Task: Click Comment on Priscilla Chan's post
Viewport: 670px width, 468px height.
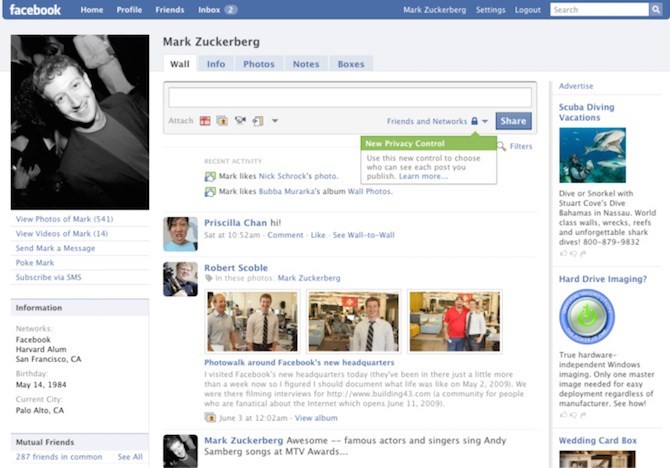Action: coord(285,235)
